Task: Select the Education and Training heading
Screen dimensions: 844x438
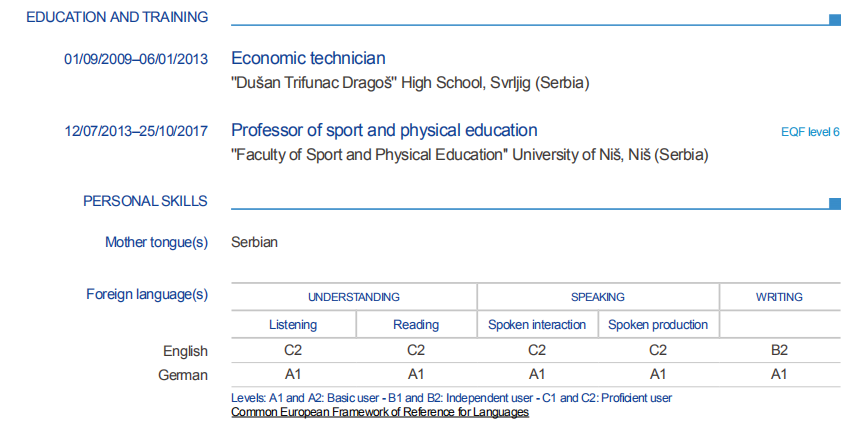Action: pos(117,17)
